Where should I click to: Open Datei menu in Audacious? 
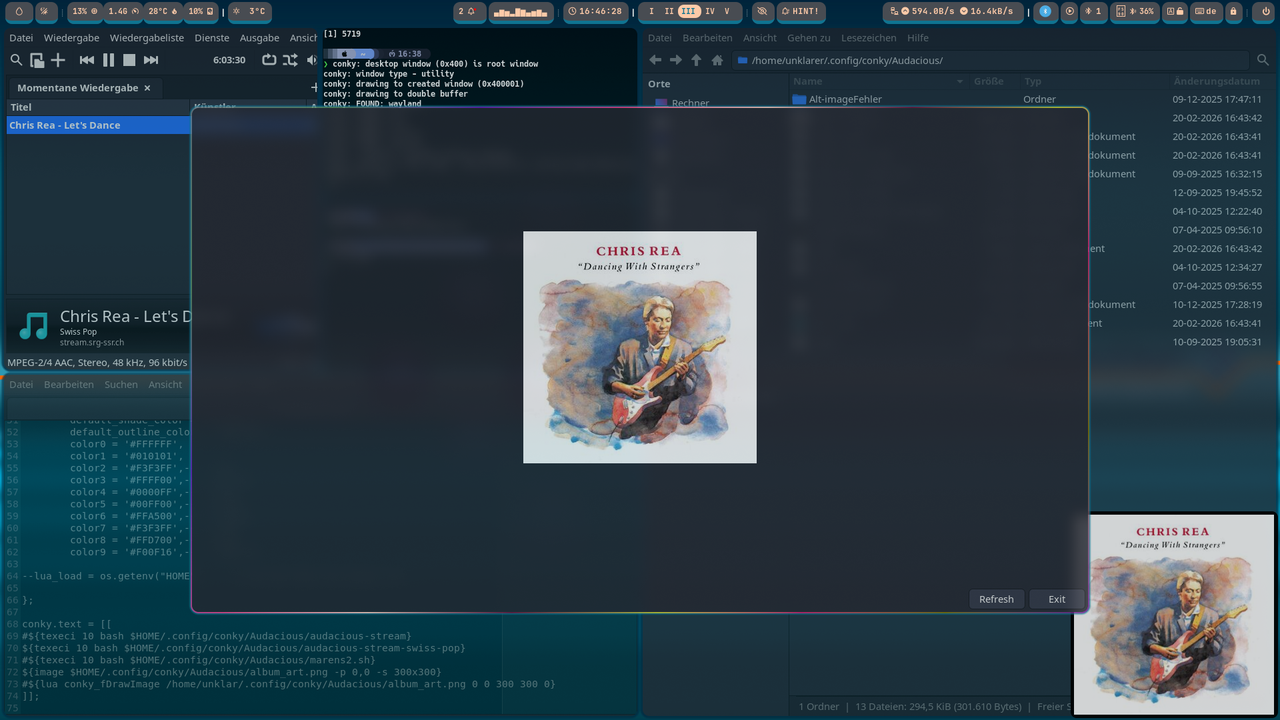tap(21, 38)
